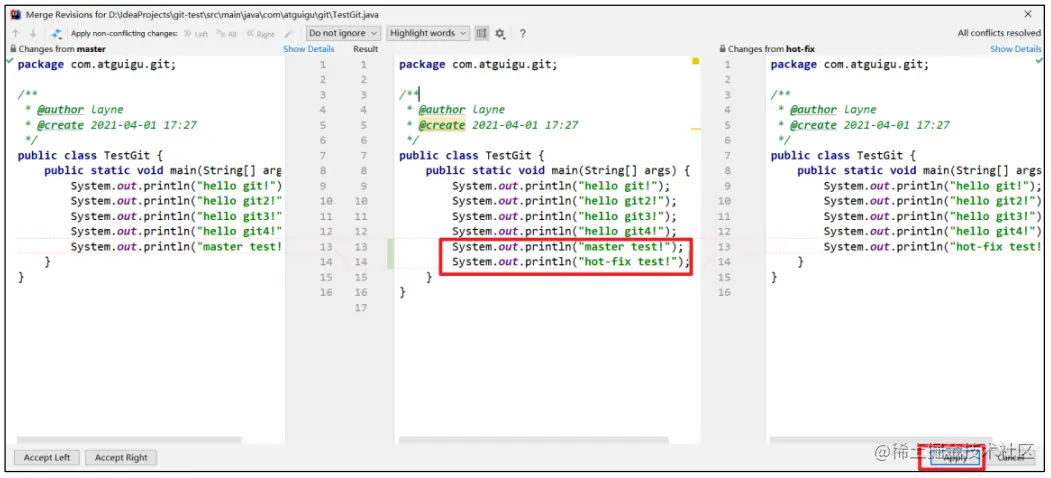
Task: Click the main method line in the Result pane
Action: point(558,170)
